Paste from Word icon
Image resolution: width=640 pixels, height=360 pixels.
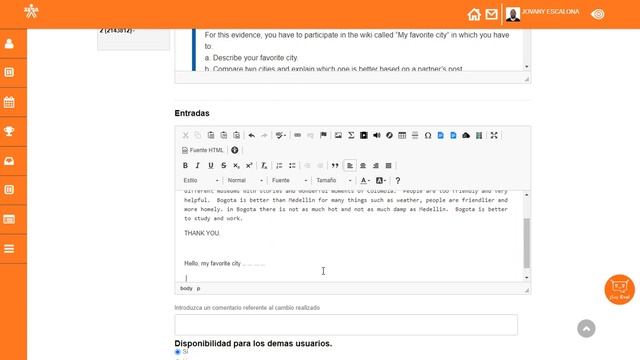[237, 135]
